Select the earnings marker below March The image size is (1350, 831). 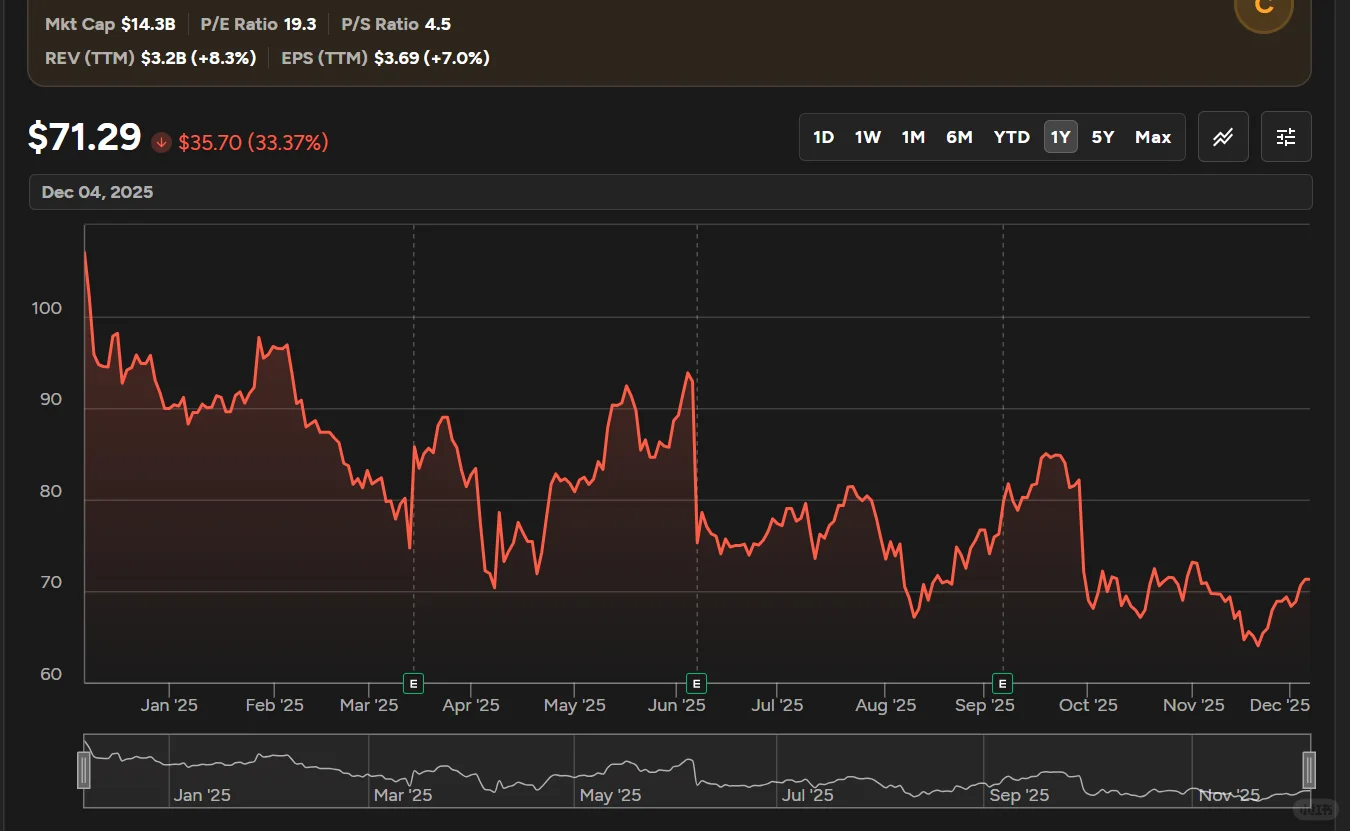click(x=413, y=683)
